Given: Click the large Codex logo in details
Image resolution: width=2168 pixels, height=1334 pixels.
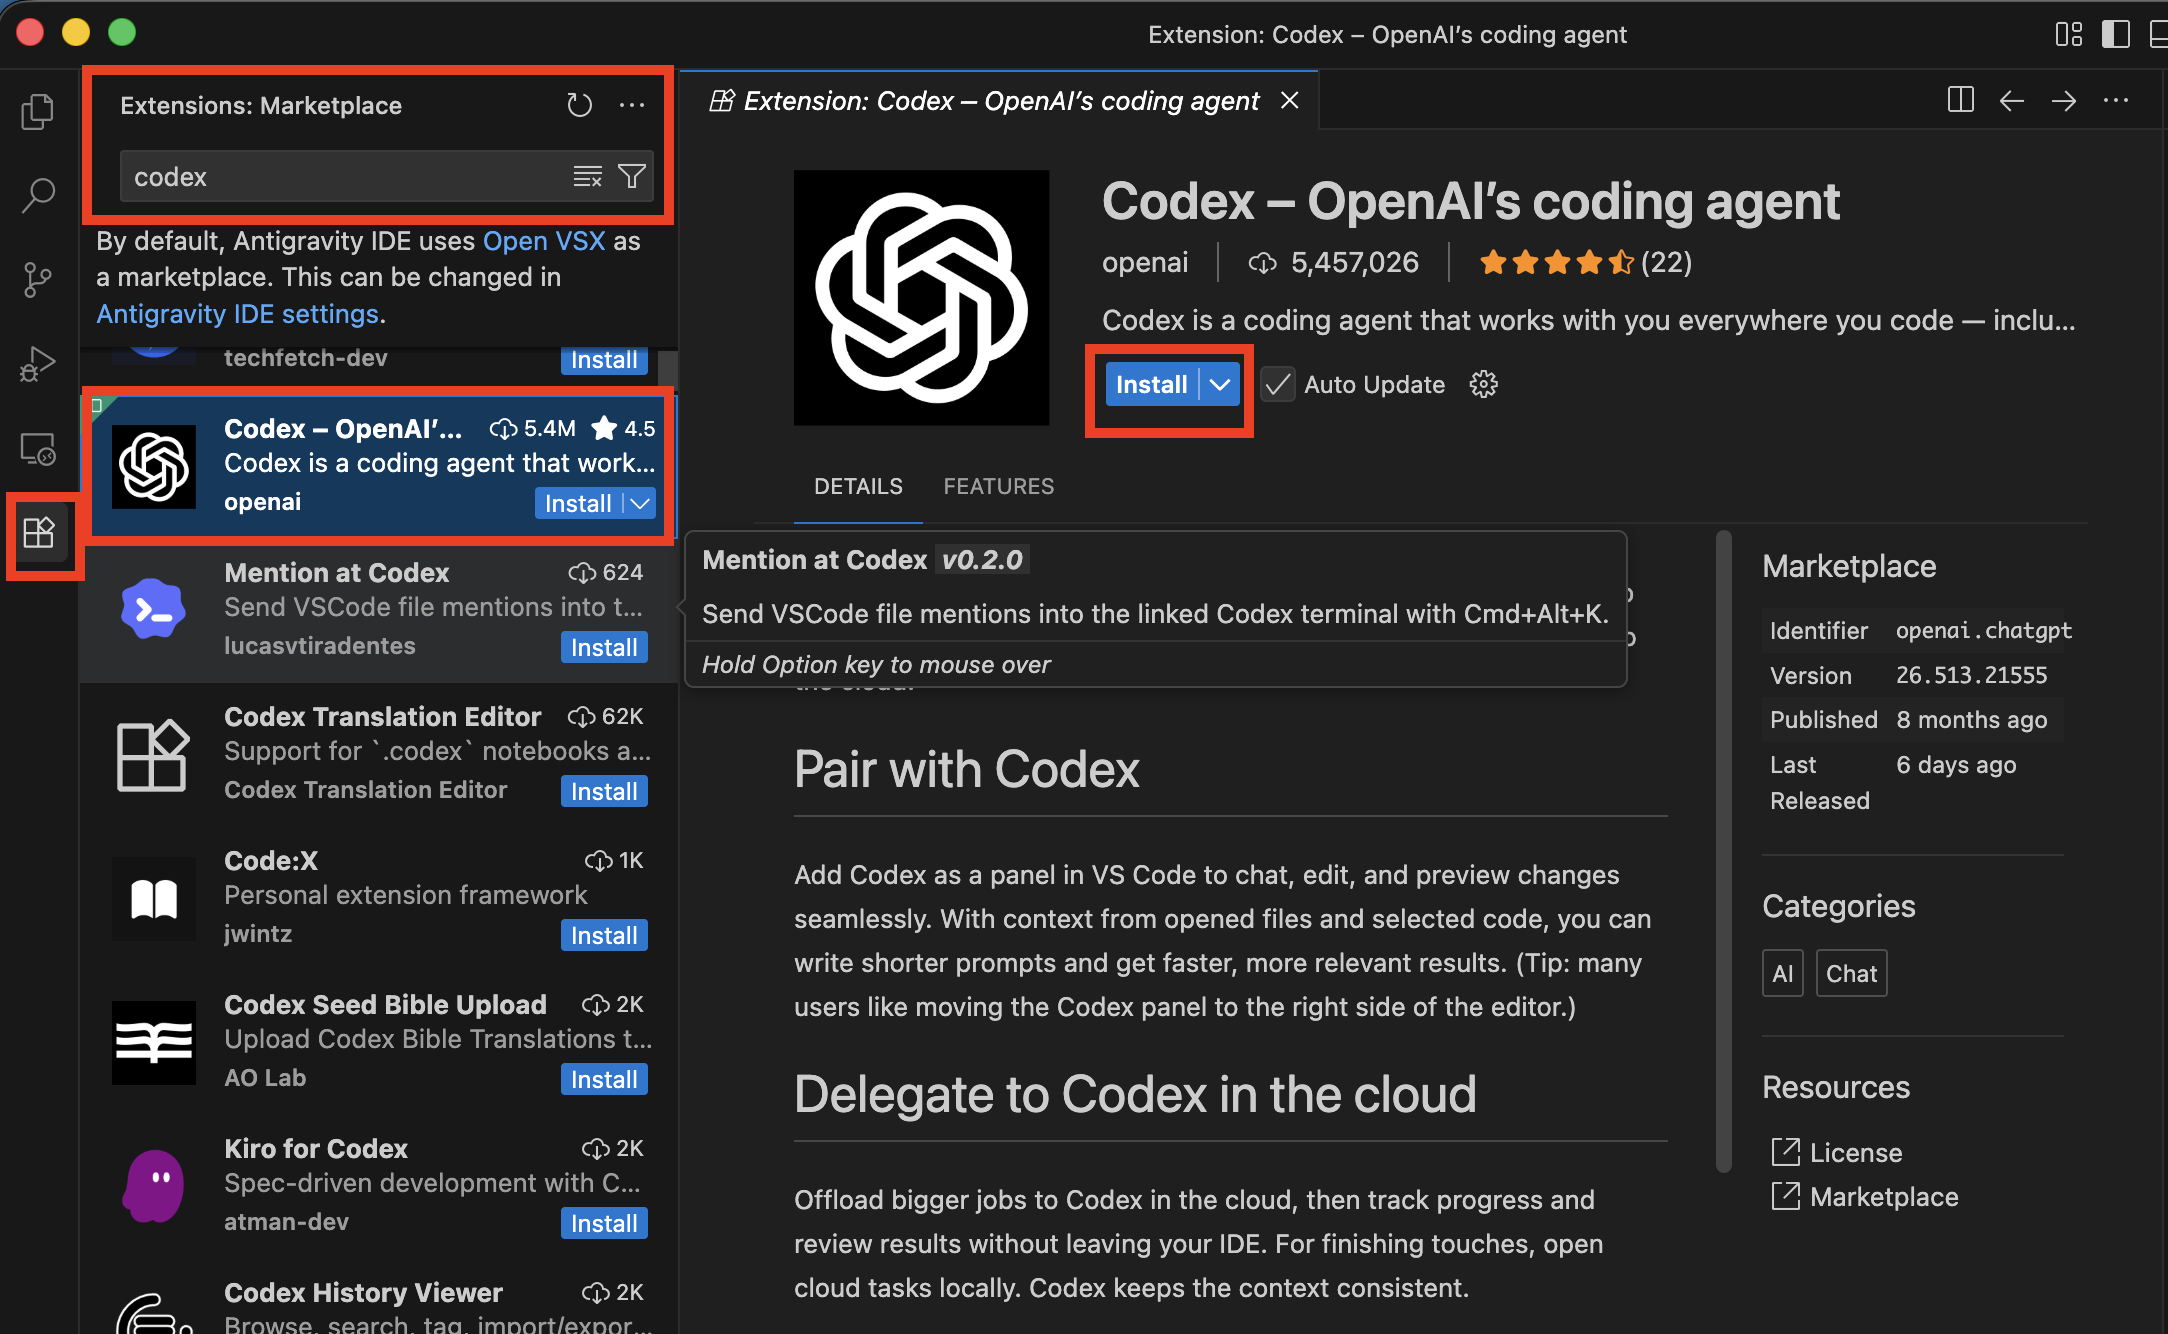Looking at the screenshot, I should click(x=922, y=298).
